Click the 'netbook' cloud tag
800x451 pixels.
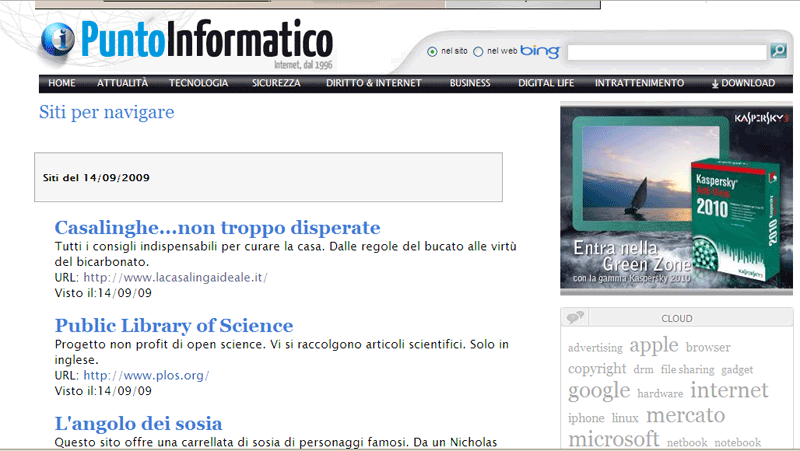[x=687, y=443]
